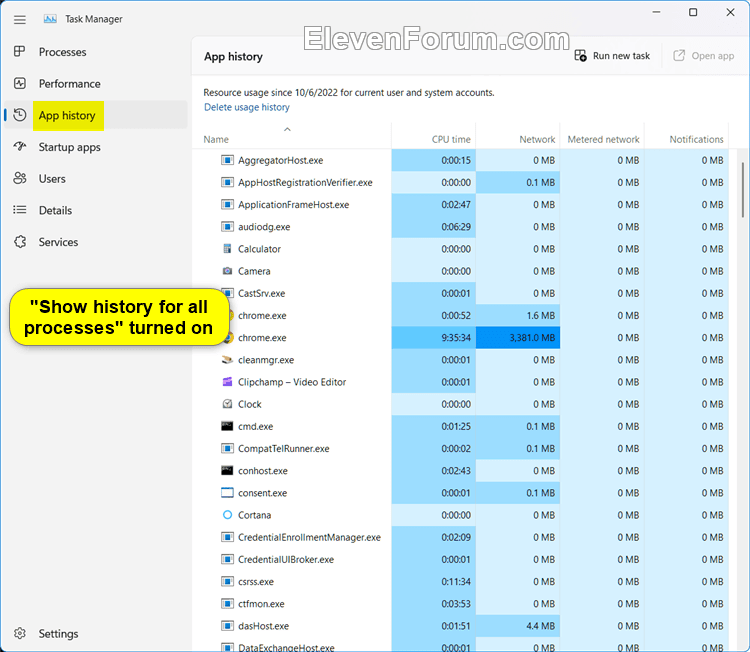Click the cleanmgr.exe icon
The image size is (750, 652).
(227, 360)
